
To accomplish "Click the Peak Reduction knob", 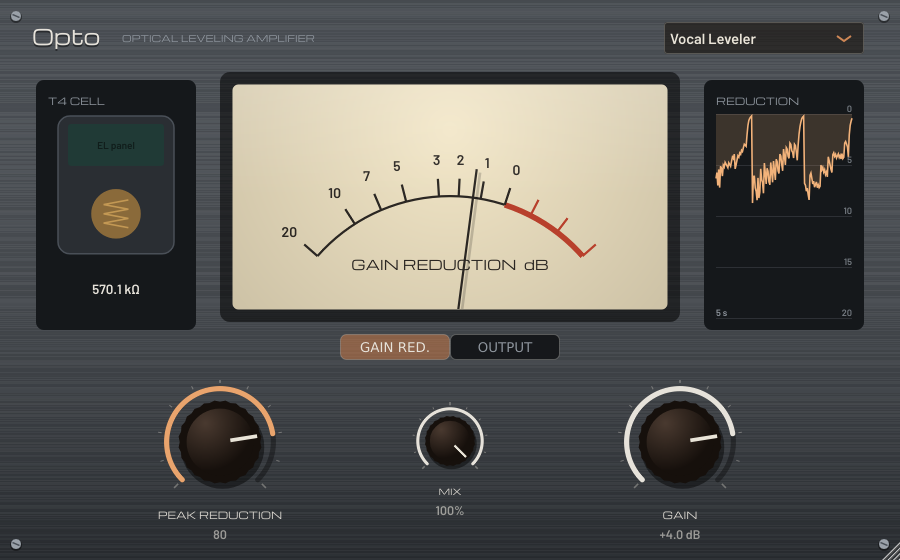I will [x=220, y=442].
